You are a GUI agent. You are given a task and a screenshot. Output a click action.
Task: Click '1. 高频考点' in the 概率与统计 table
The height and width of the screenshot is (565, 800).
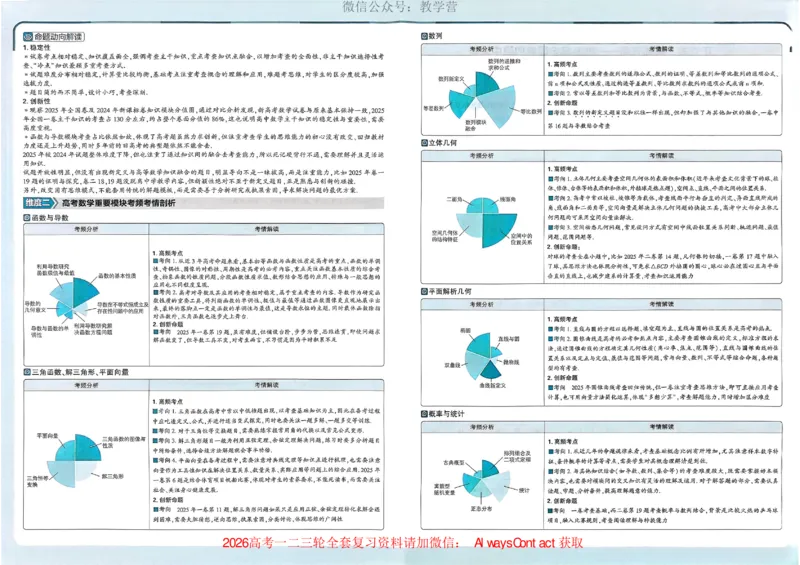[x=563, y=441]
